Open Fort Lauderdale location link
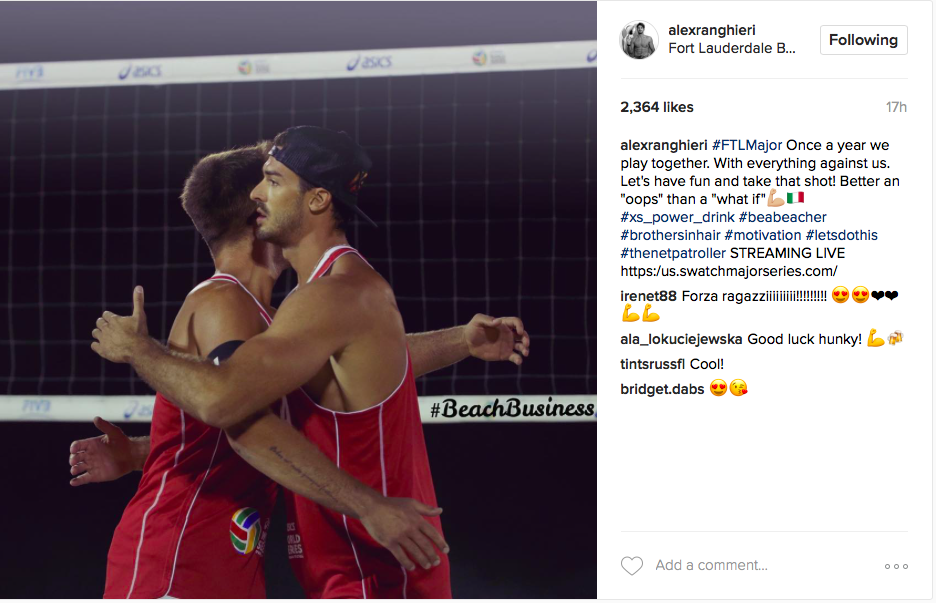The height and width of the screenshot is (603, 936). pos(731,48)
